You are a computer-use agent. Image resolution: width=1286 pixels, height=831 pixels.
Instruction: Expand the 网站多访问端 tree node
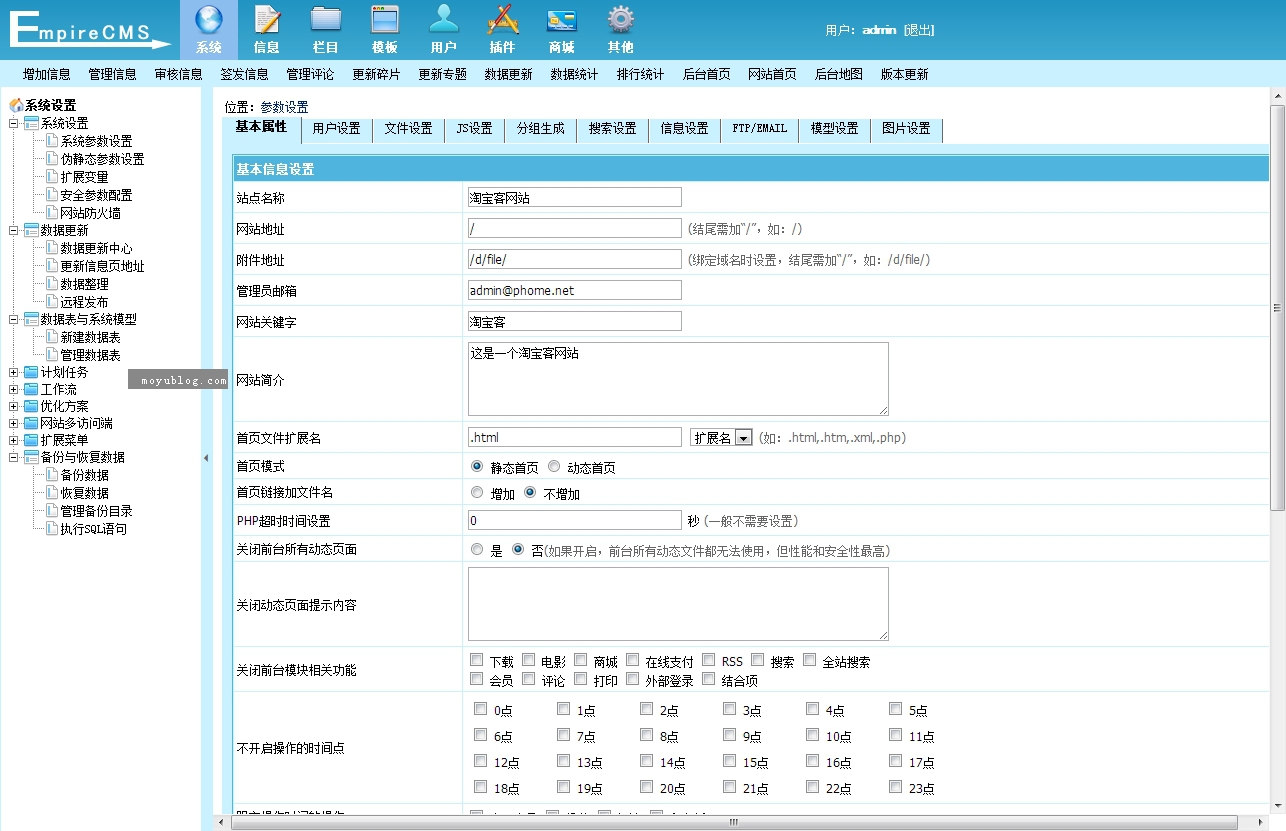tap(14, 423)
